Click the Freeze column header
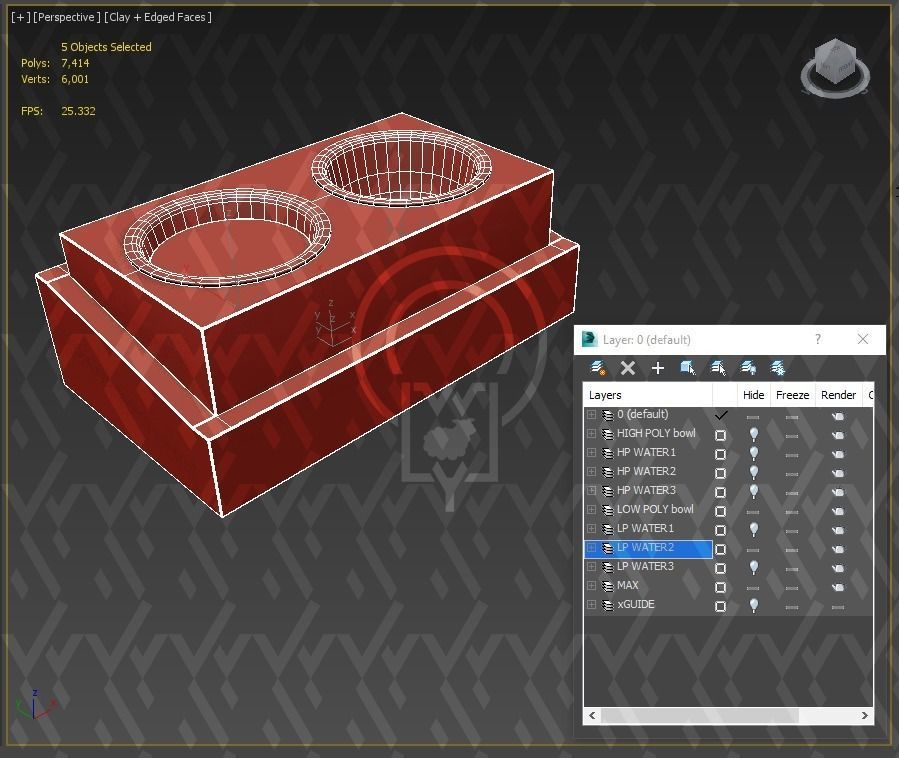Image resolution: width=899 pixels, height=758 pixels. click(x=792, y=395)
